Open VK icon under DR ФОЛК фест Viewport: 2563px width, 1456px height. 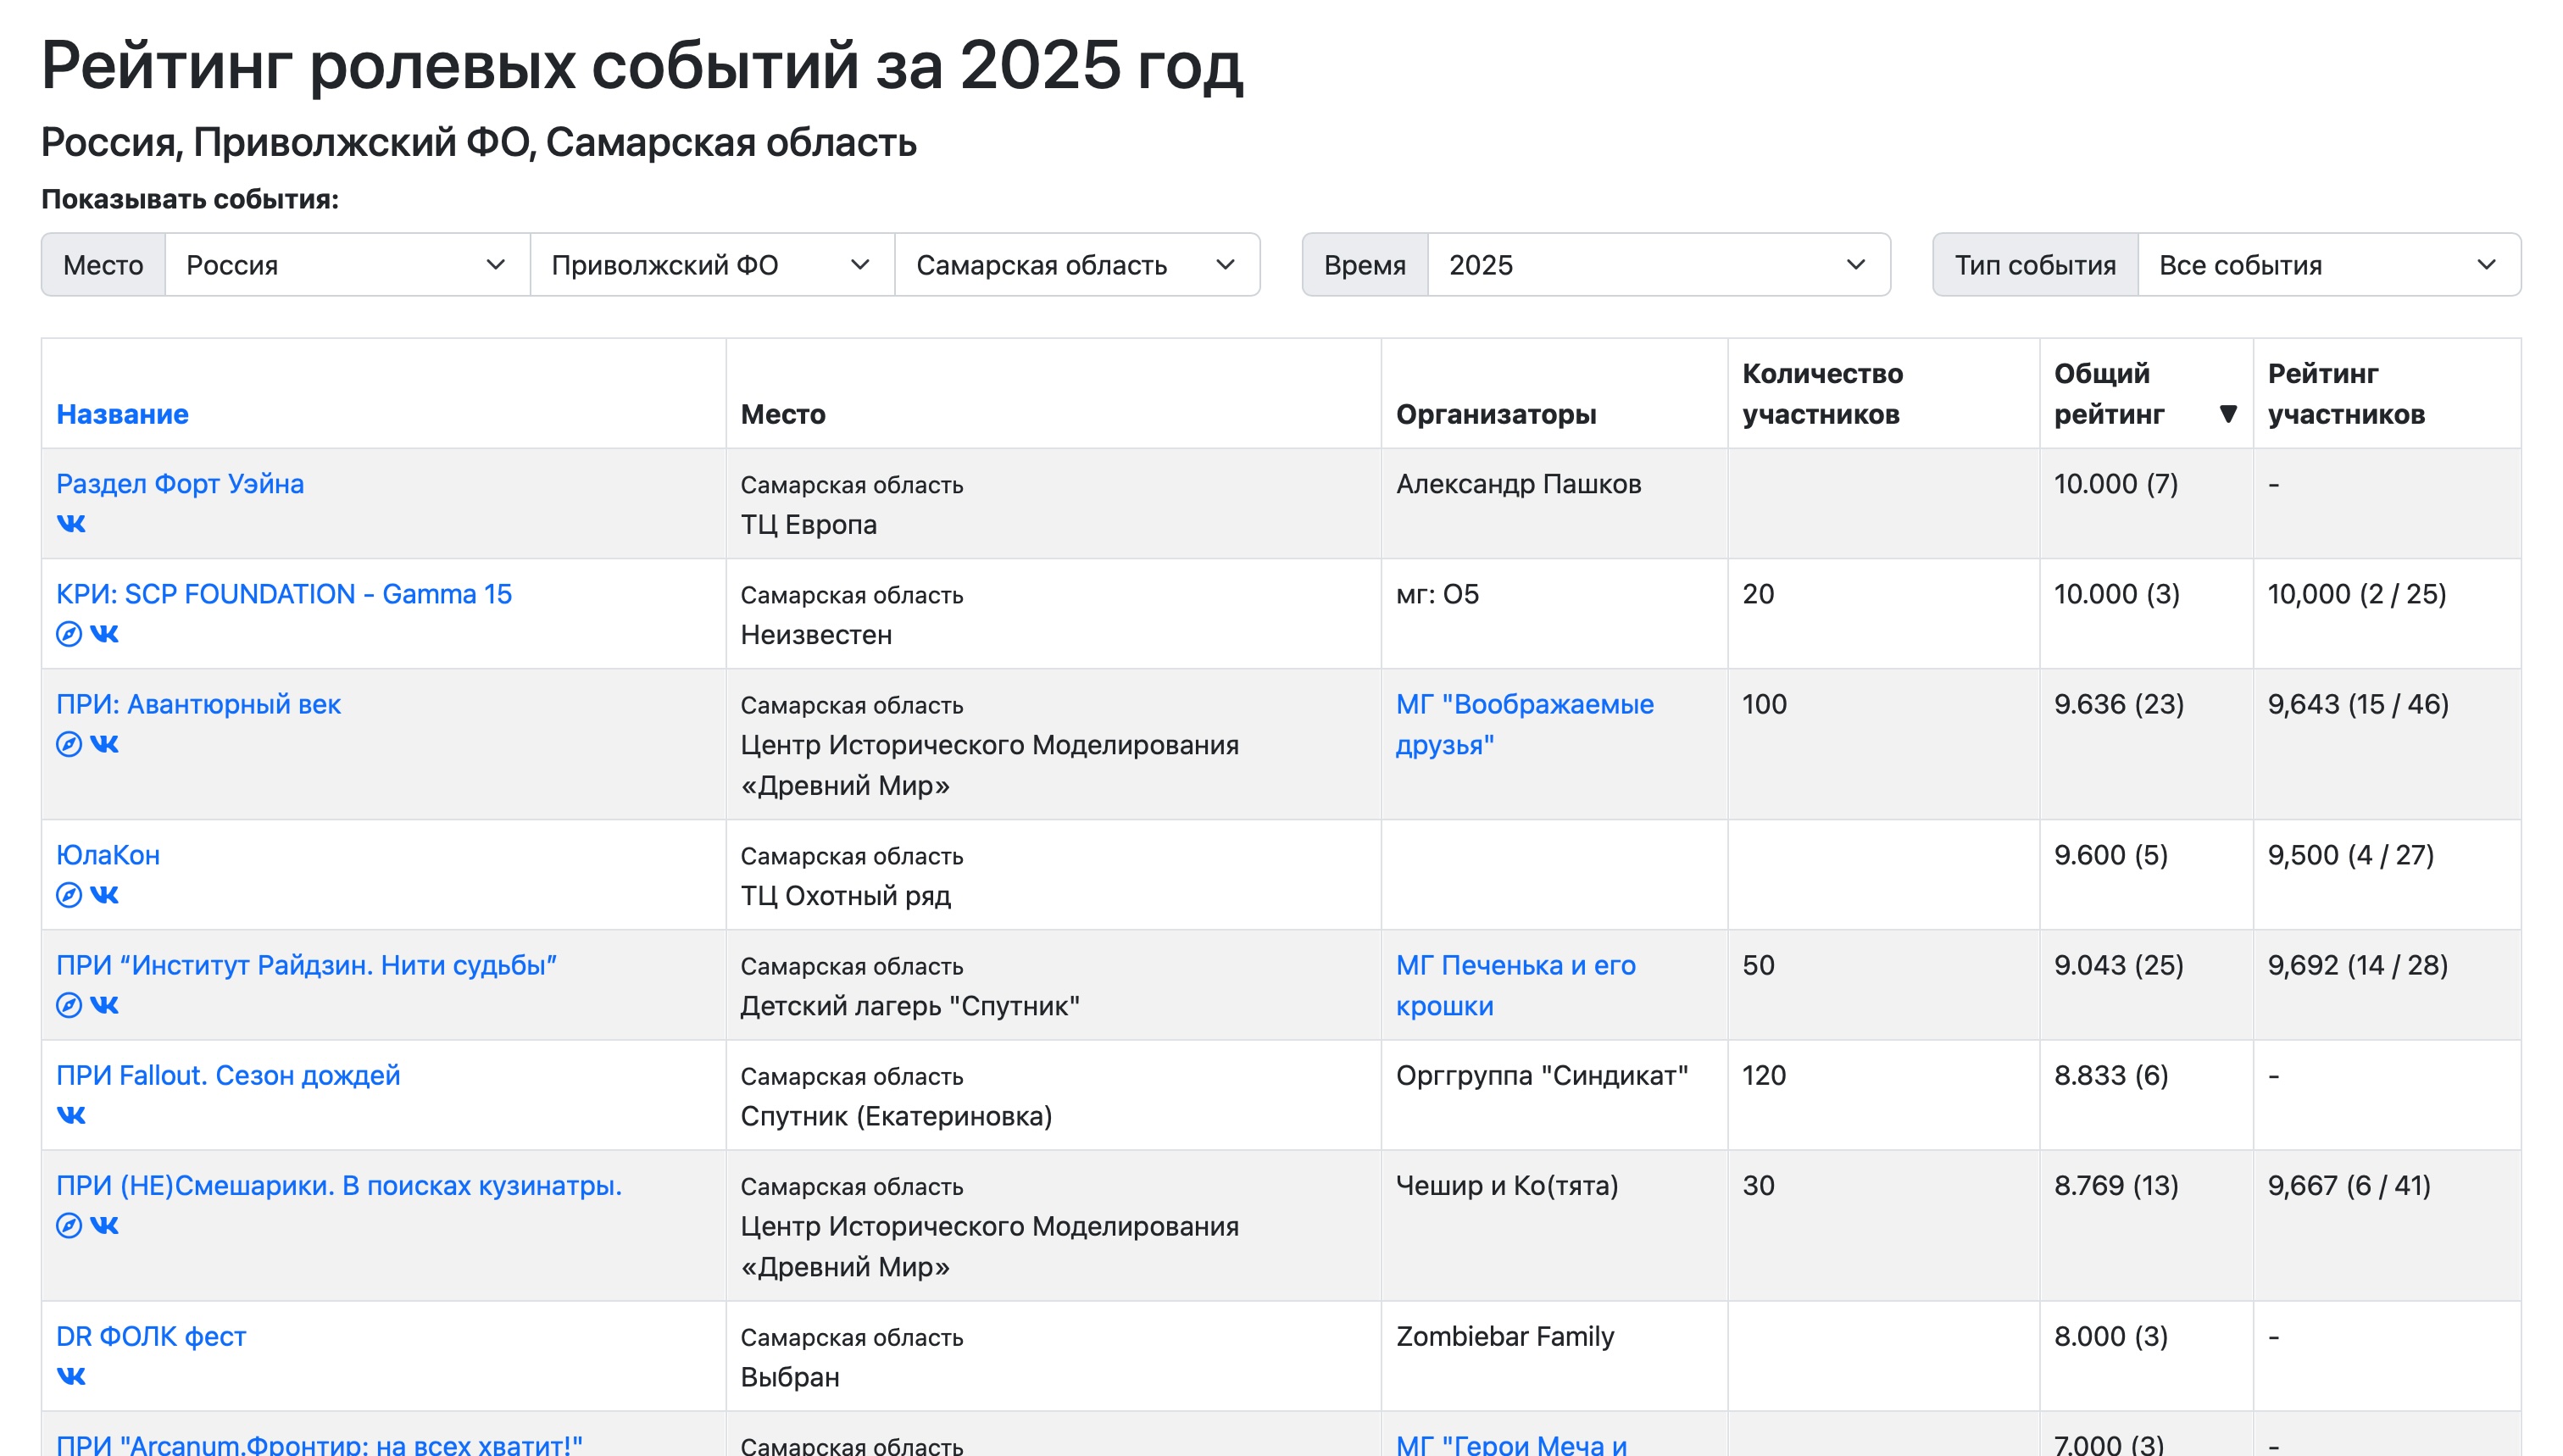[71, 1376]
